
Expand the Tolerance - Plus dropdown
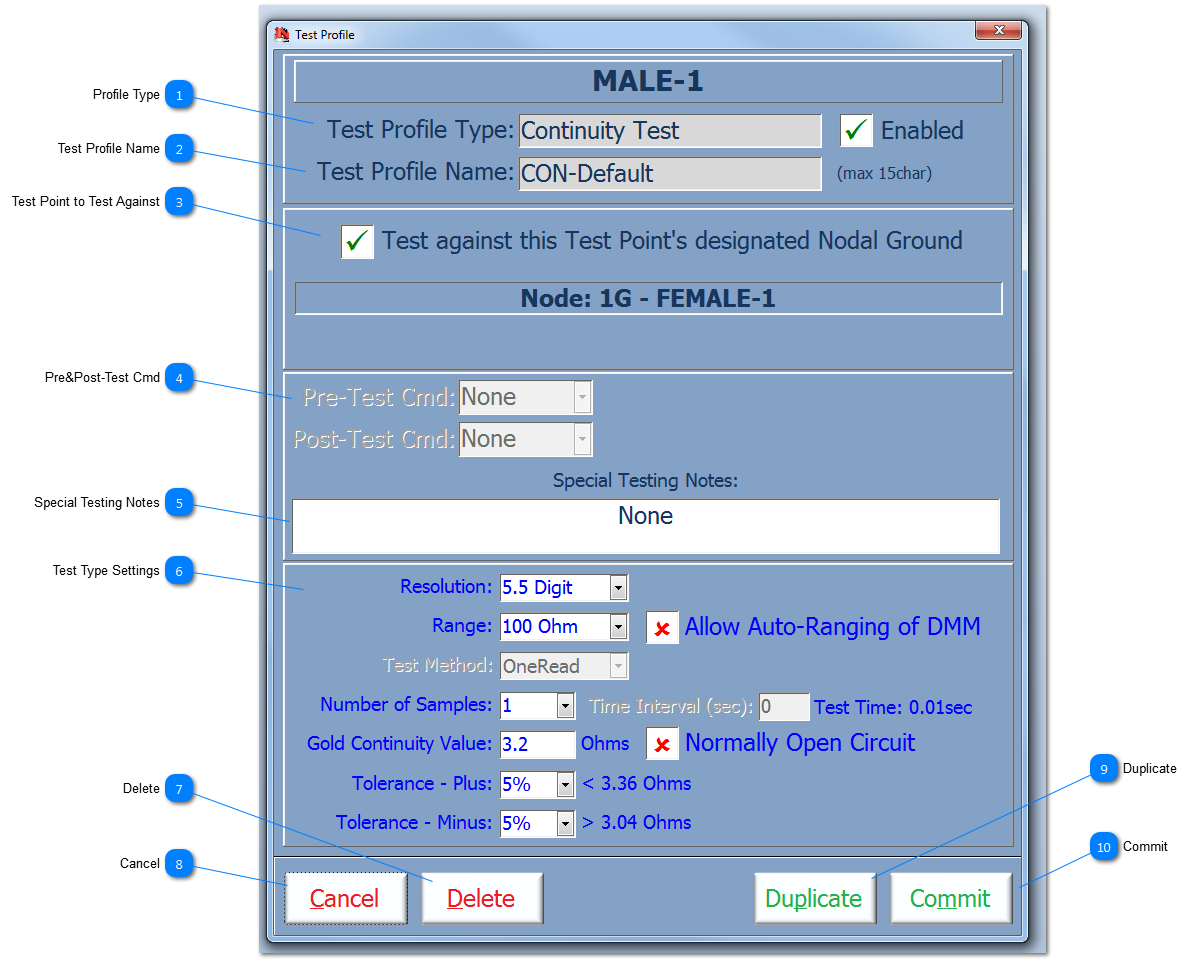pos(564,784)
